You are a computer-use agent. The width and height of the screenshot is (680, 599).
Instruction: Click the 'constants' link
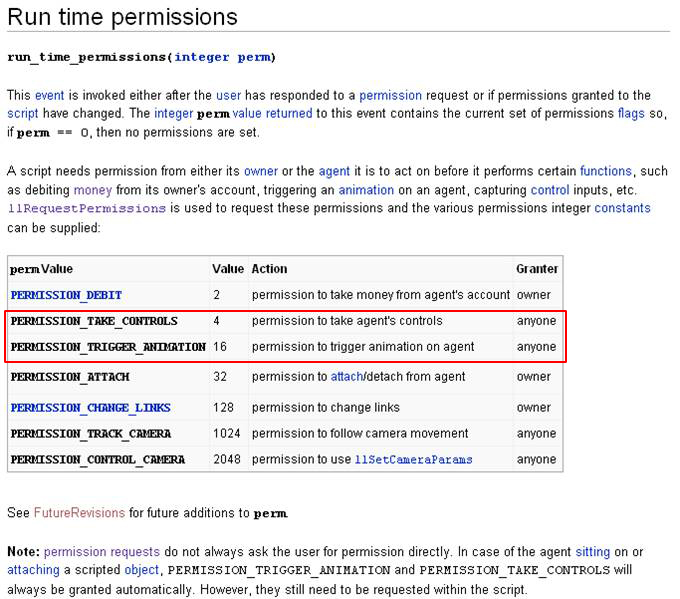[x=622, y=209]
